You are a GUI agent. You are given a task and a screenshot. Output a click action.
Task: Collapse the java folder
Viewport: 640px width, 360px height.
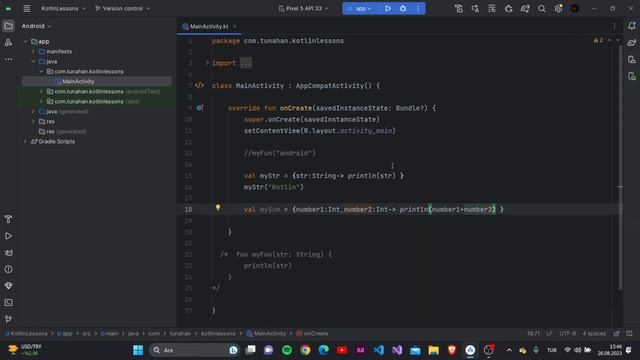[x=33, y=62]
